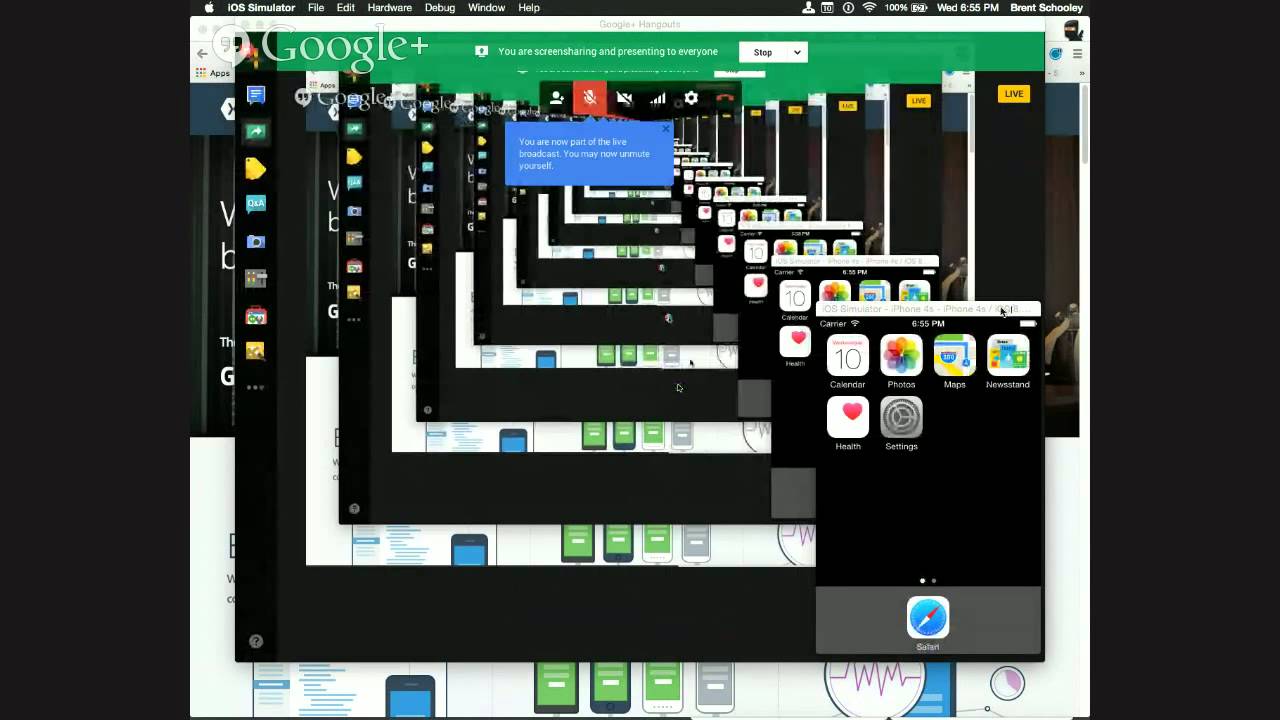Open the Brent Schooley user menu
1280x720 pixels.
point(1046,8)
